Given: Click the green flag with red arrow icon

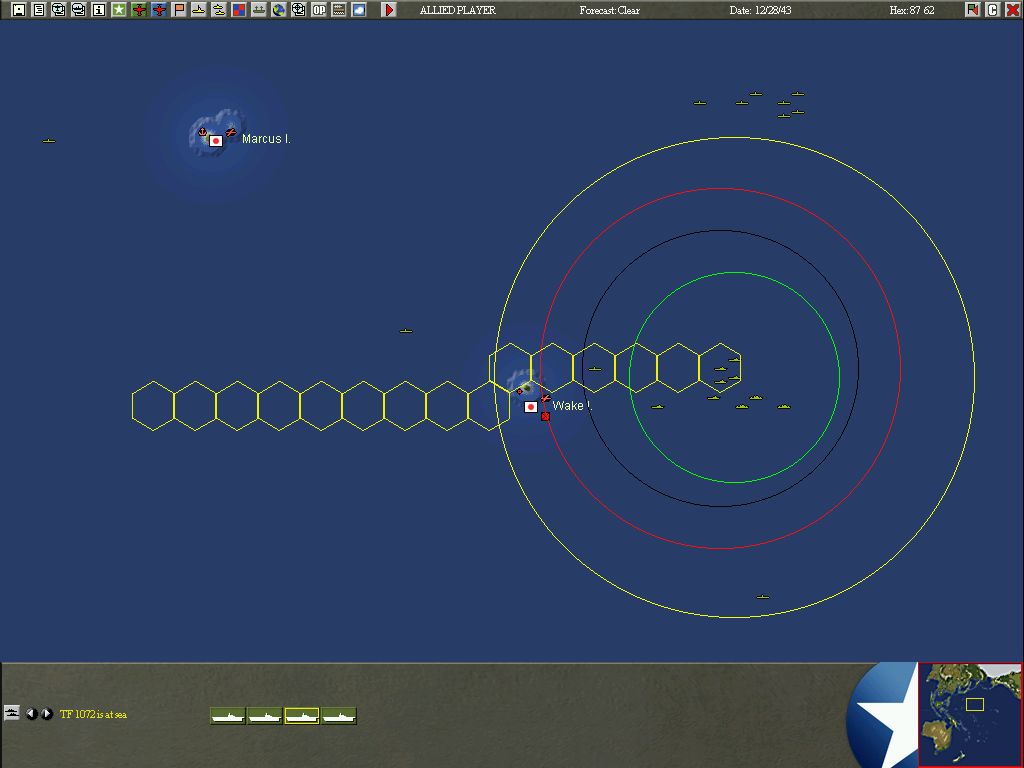Looking at the screenshot, I should (973, 10).
